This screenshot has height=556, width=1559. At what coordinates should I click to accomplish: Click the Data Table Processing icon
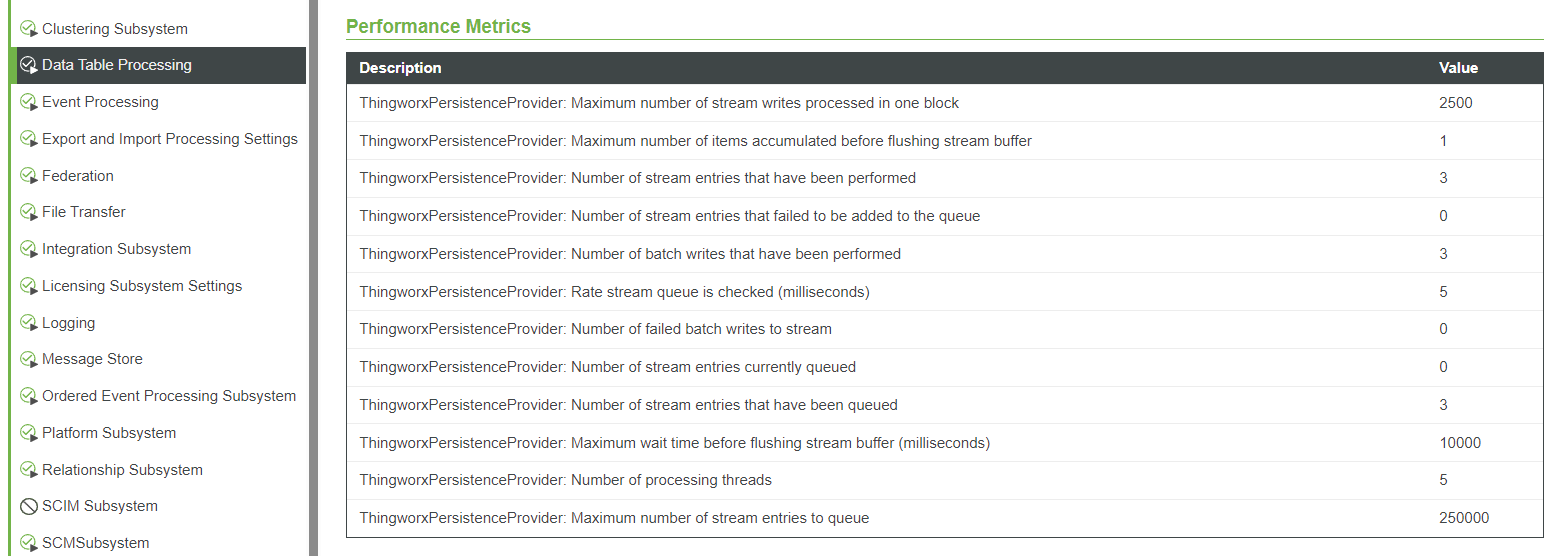click(x=29, y=65)
